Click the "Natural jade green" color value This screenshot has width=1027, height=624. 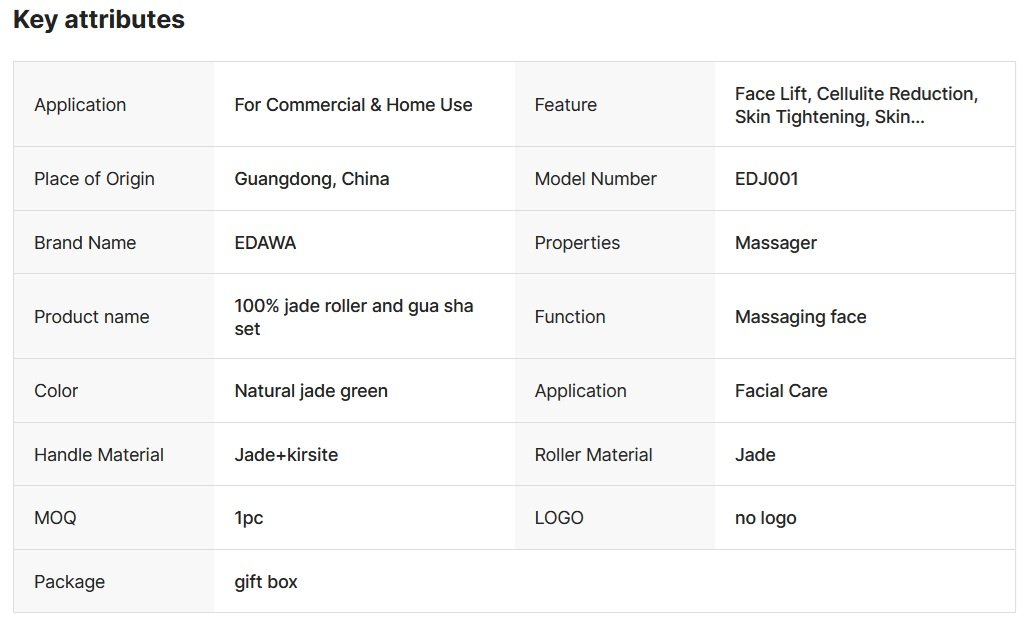pyautogui.click(x=311, y=391)
